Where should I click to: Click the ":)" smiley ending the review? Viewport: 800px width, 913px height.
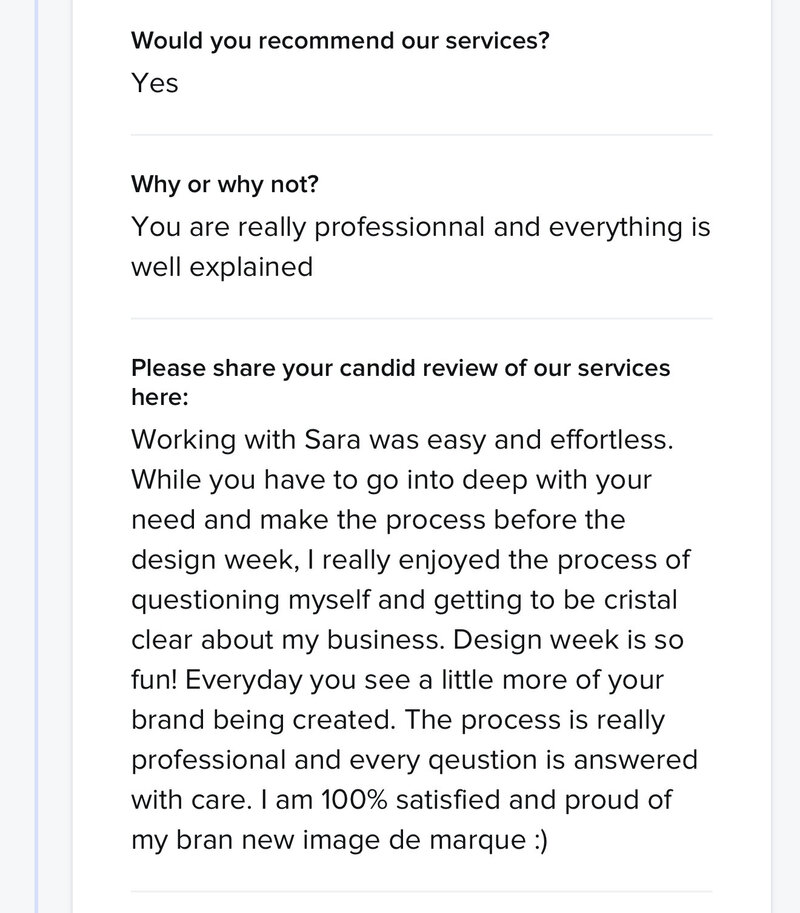click(540, 841)
